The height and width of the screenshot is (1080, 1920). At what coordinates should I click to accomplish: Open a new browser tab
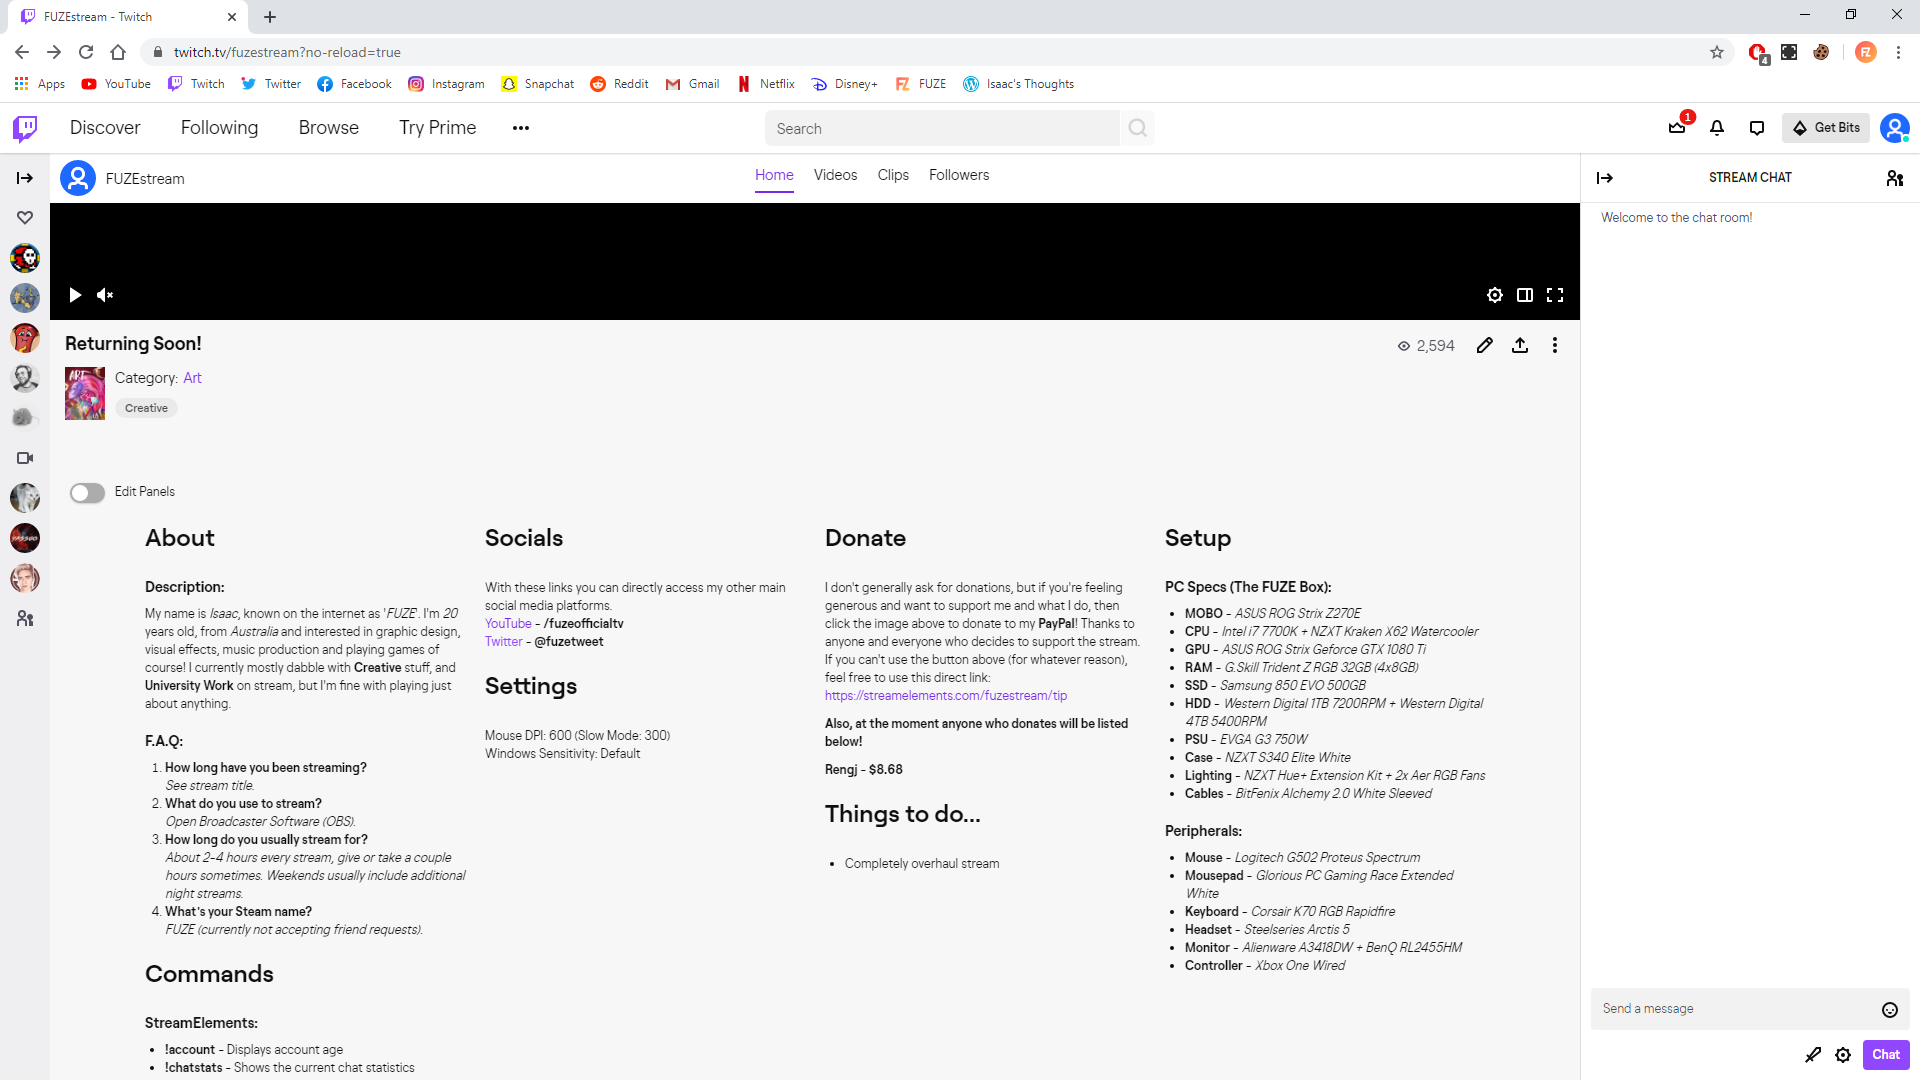(x=270, y=17)
